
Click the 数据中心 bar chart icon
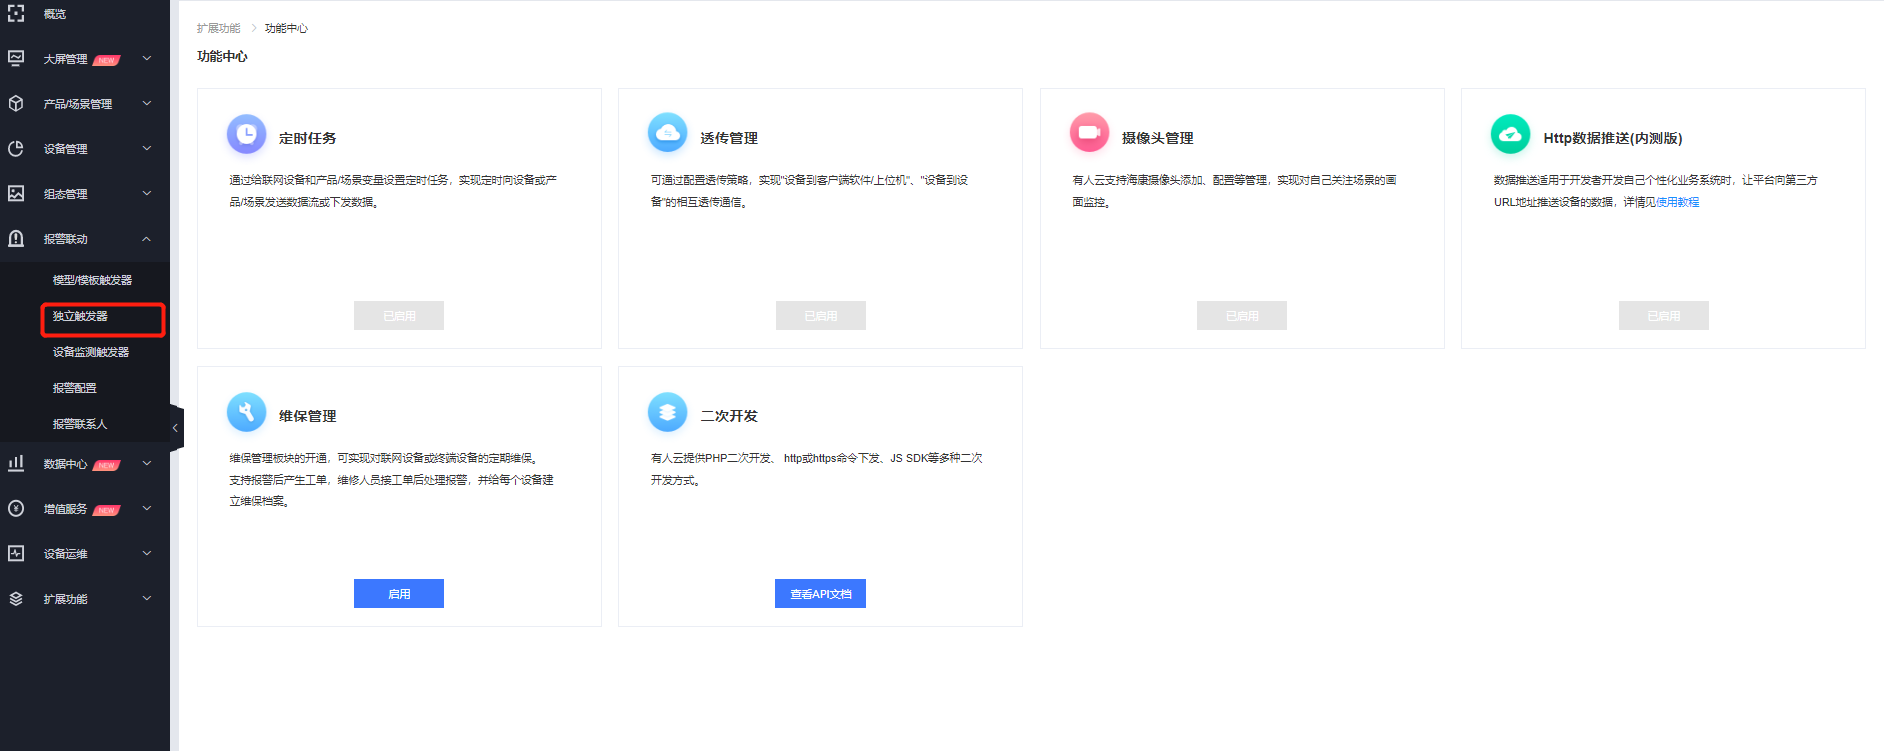pos(16,463)
